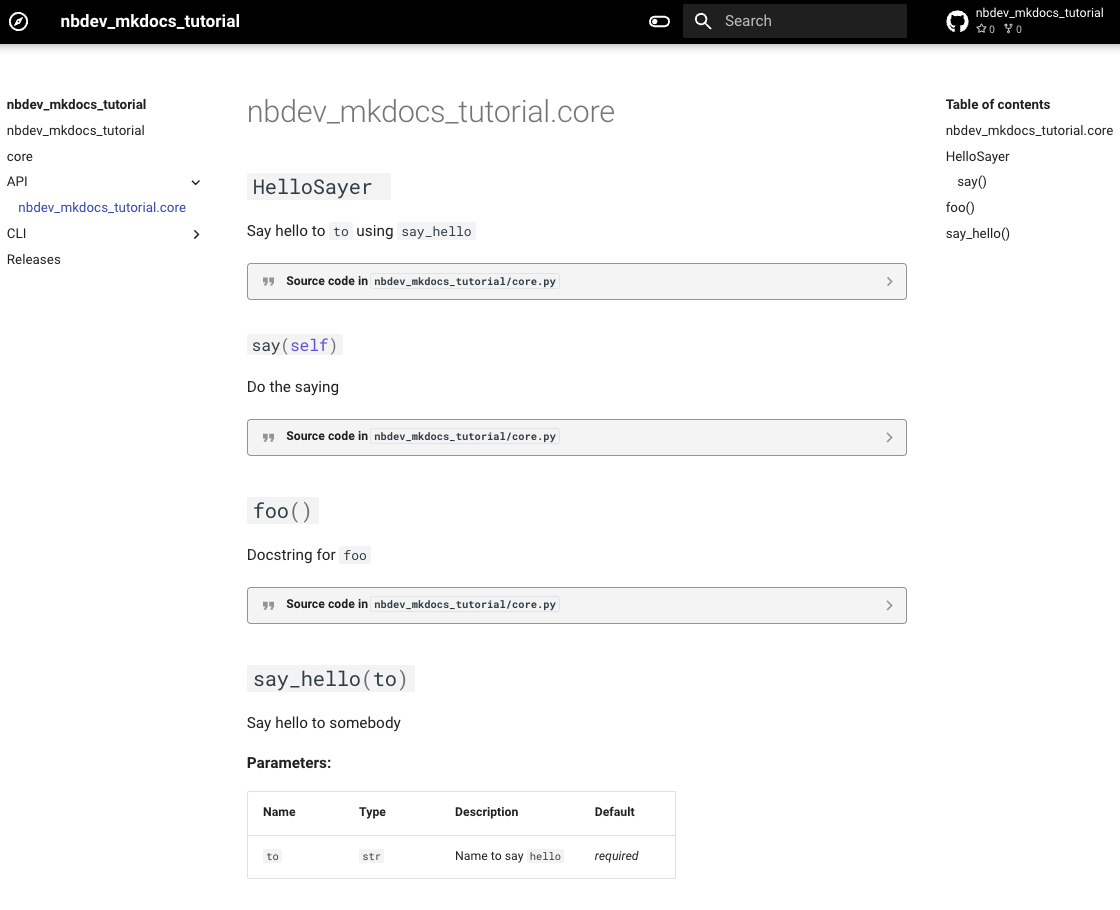Expand source code arrow under say(self)
This screenshot has height=910, width=1120.
tap(889, 437)
